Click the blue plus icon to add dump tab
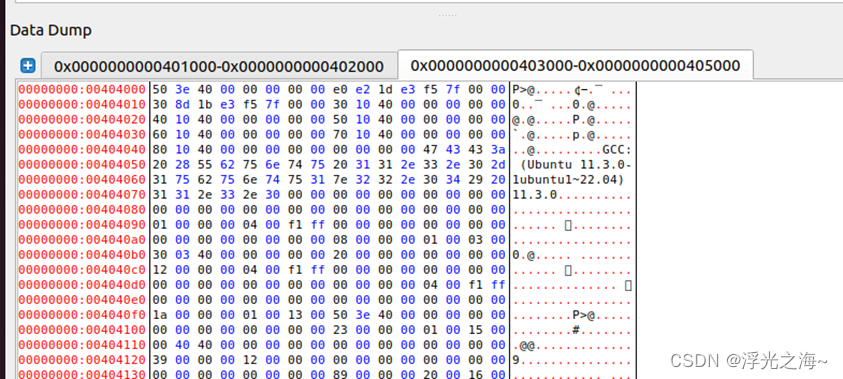 tap(27, 66)
